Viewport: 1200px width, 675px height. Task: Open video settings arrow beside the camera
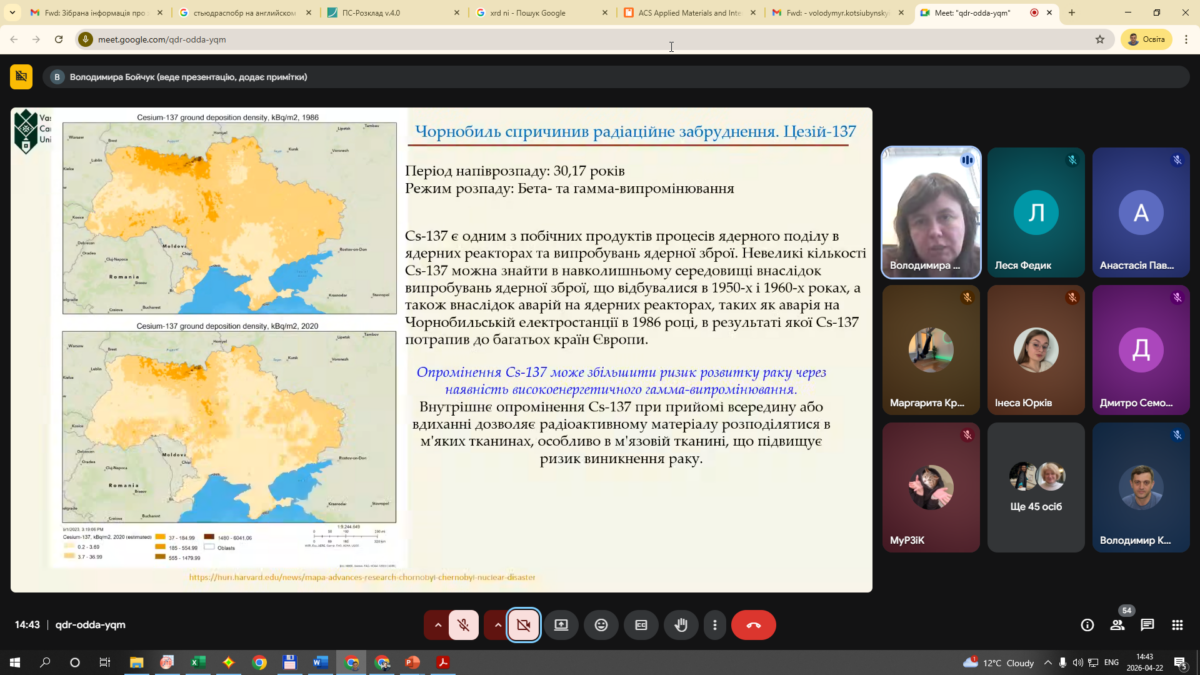click(x=497, y=625)
